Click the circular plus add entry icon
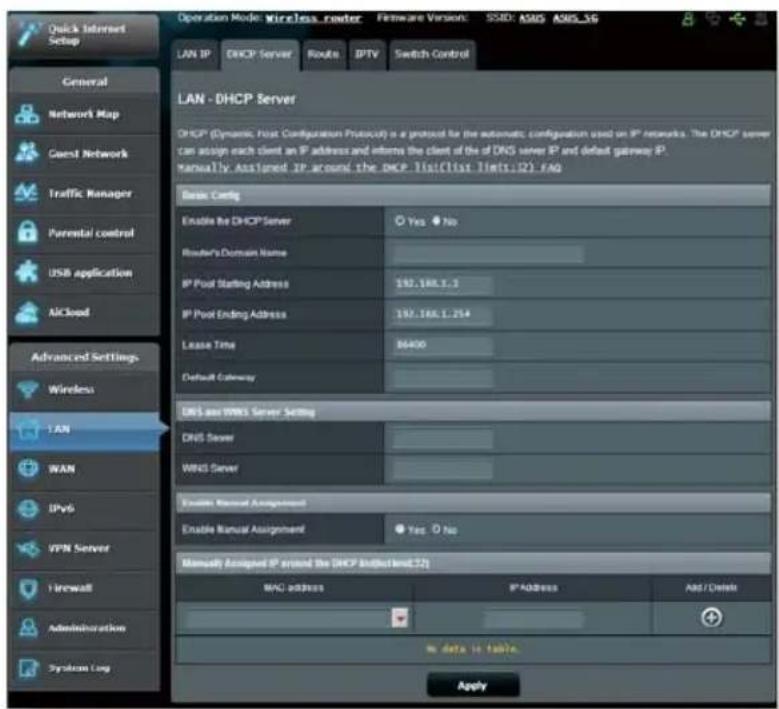Image resolution: width=779 pixels, height=709 pixels. point(711,618)
